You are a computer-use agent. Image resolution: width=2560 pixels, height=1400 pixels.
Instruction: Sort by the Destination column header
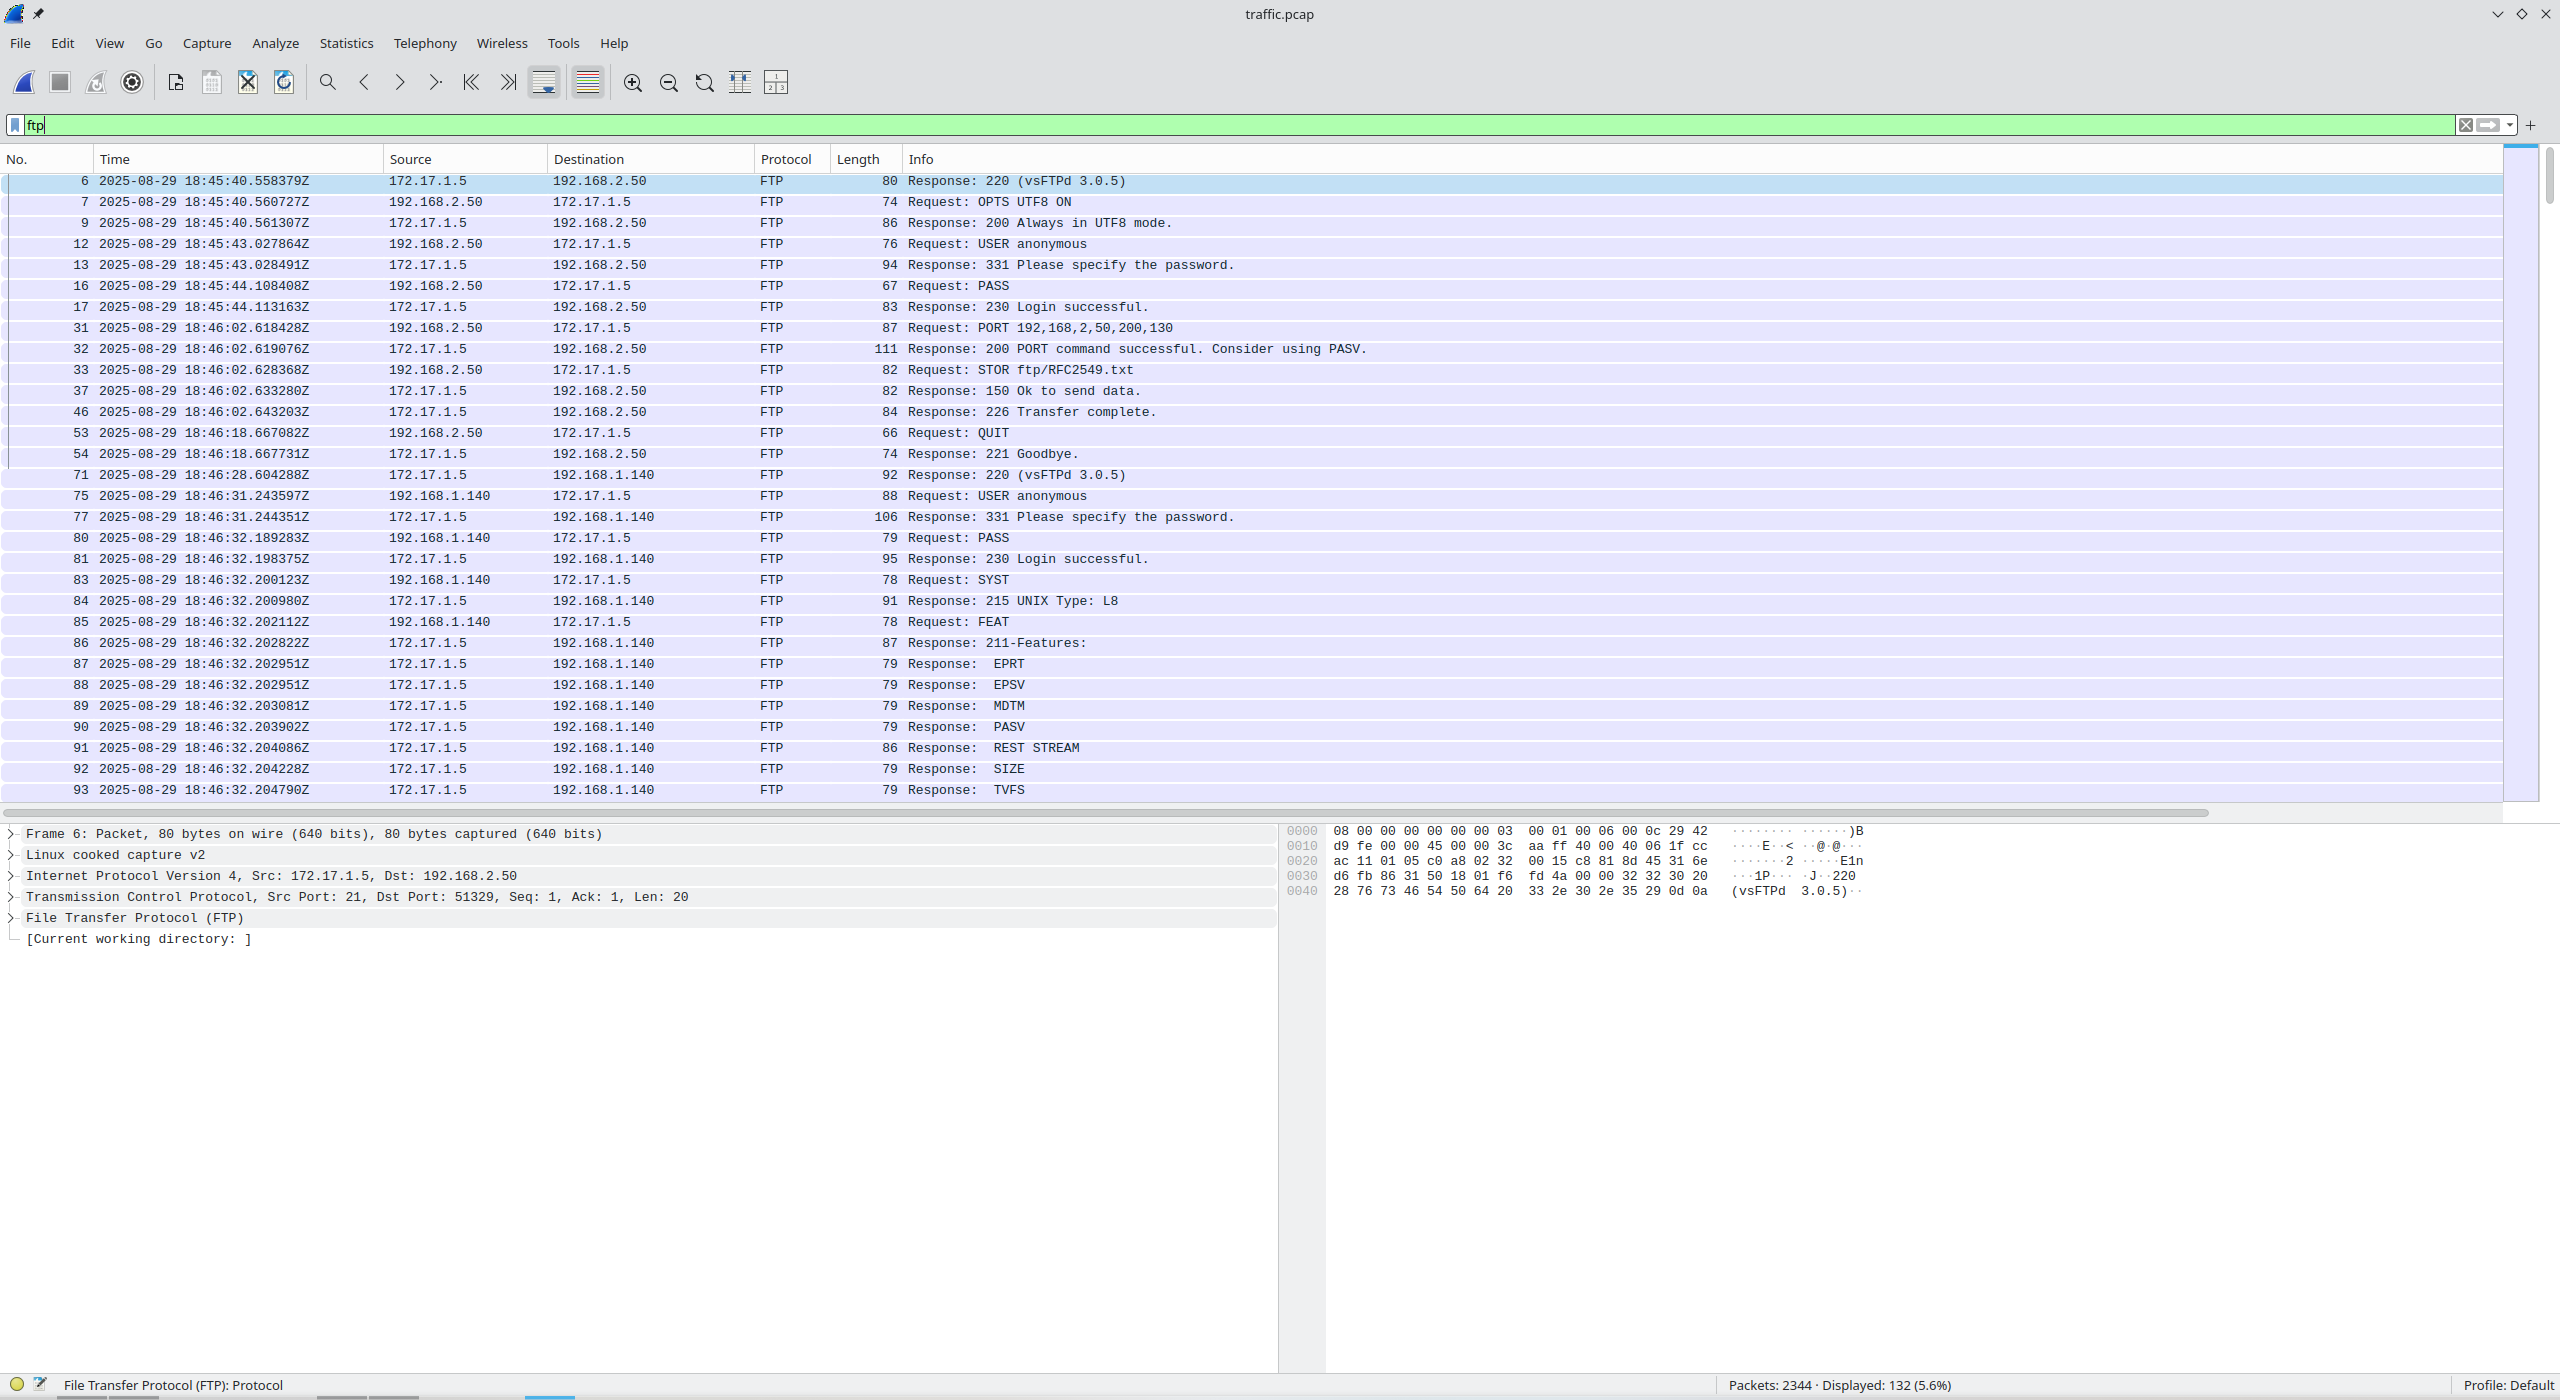[x=650, y=159]
